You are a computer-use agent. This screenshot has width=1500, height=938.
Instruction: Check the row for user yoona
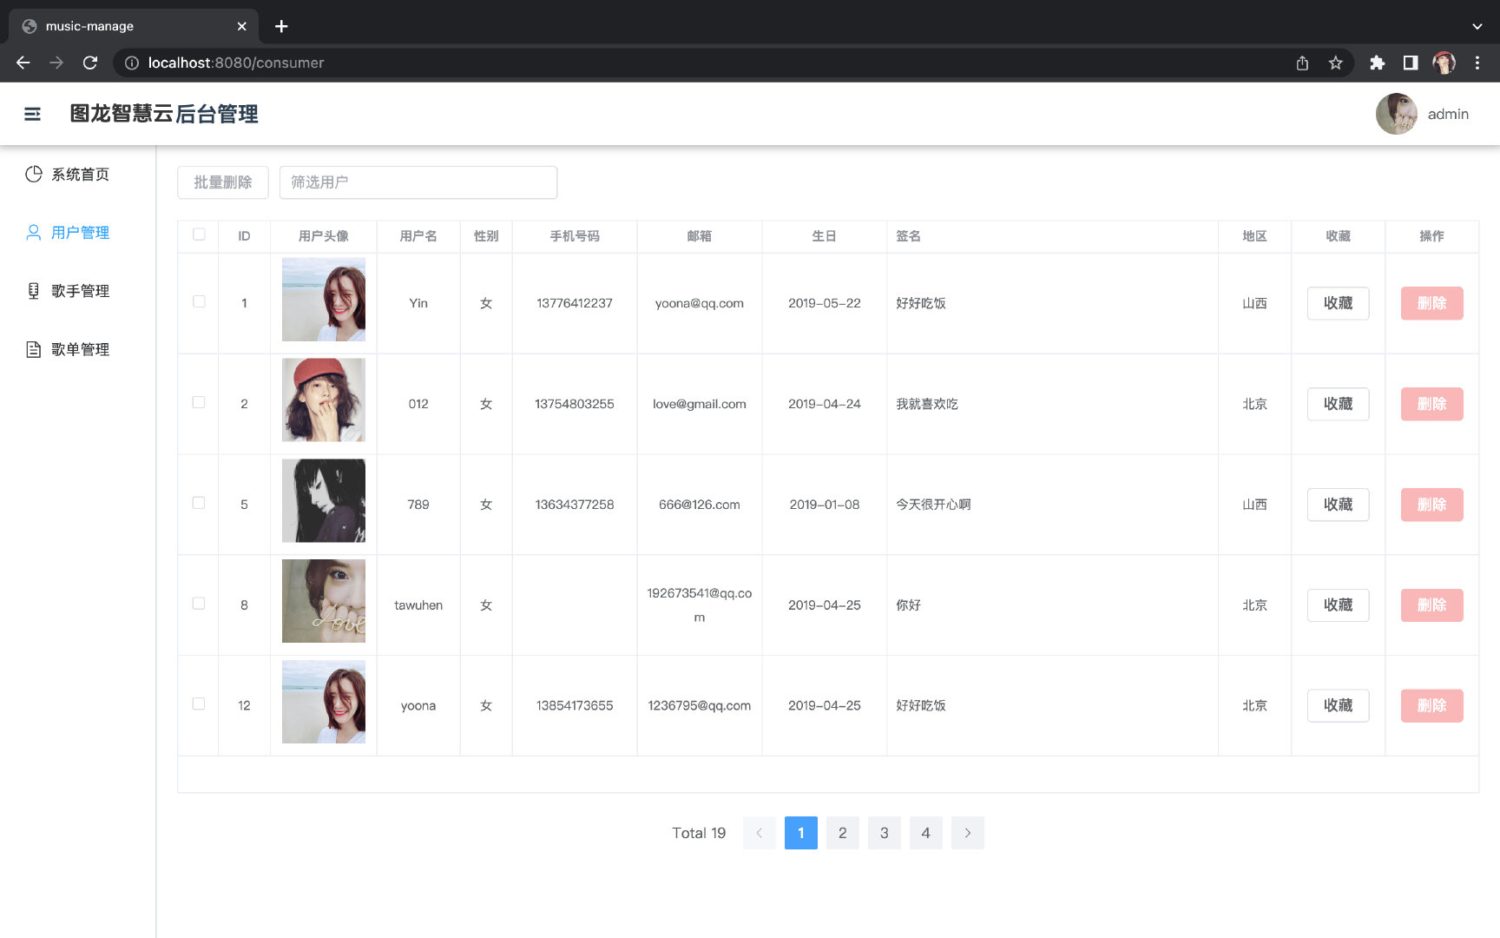[199, 704]
